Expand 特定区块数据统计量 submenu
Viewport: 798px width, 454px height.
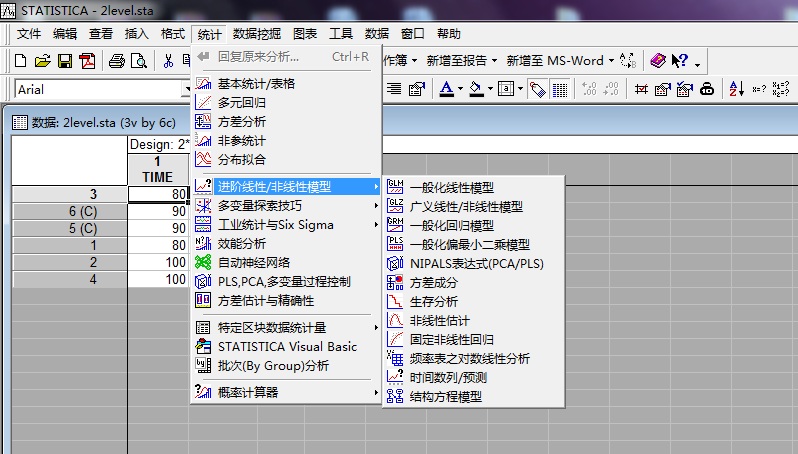tap(287, 328)
